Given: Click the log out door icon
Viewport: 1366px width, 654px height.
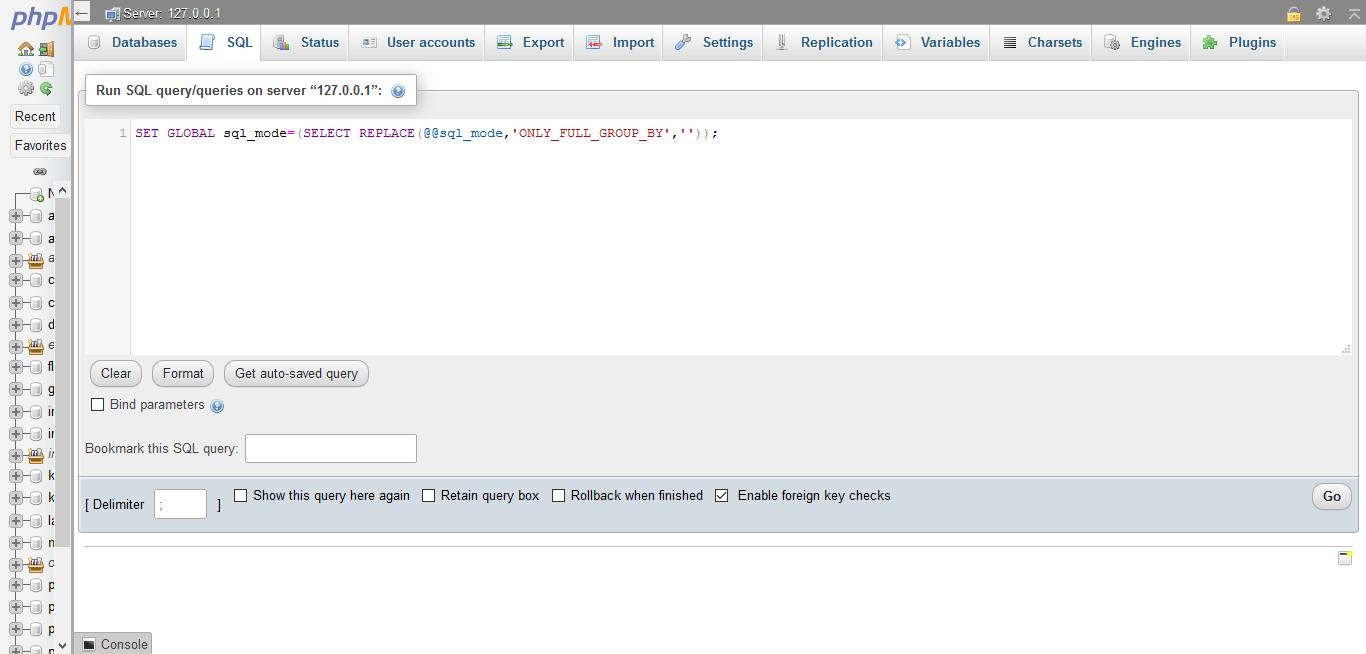Looking at the screenshot, I should (46, 49).
